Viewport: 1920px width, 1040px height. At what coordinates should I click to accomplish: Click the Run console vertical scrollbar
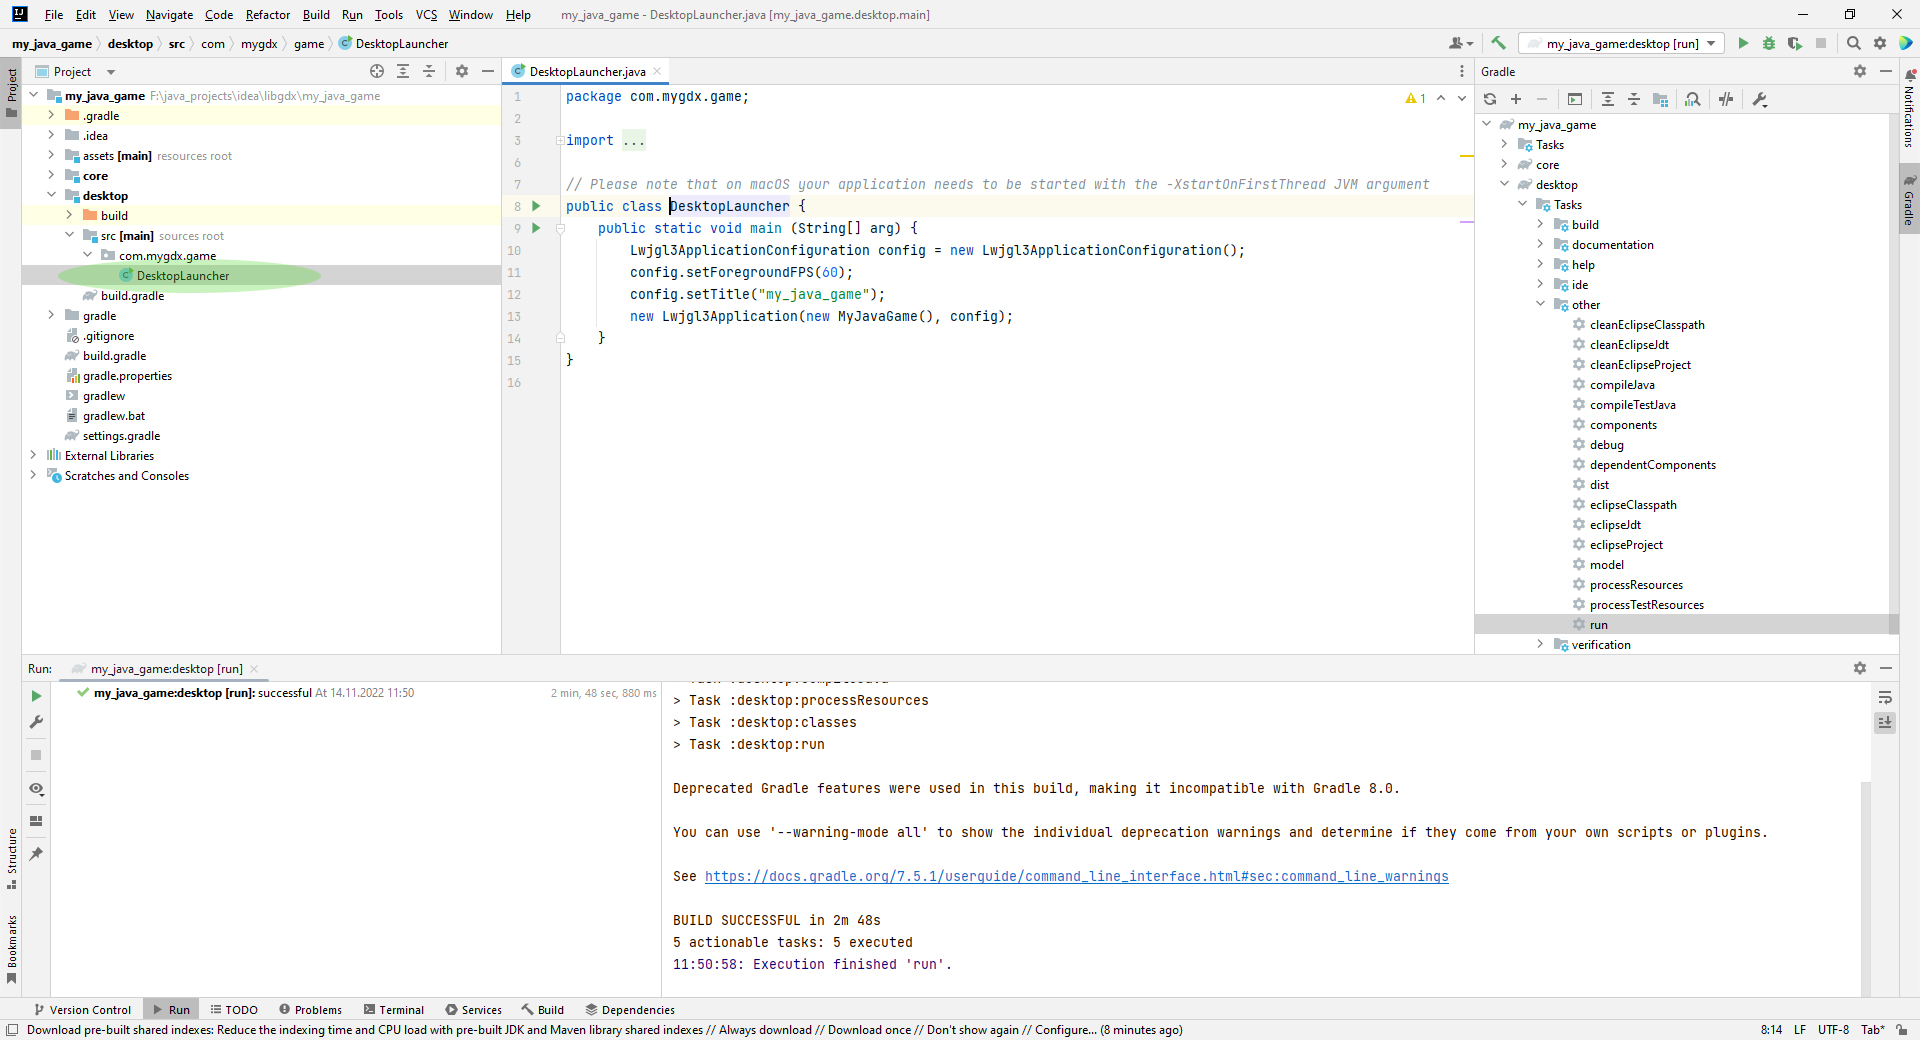click(1865, 888)
